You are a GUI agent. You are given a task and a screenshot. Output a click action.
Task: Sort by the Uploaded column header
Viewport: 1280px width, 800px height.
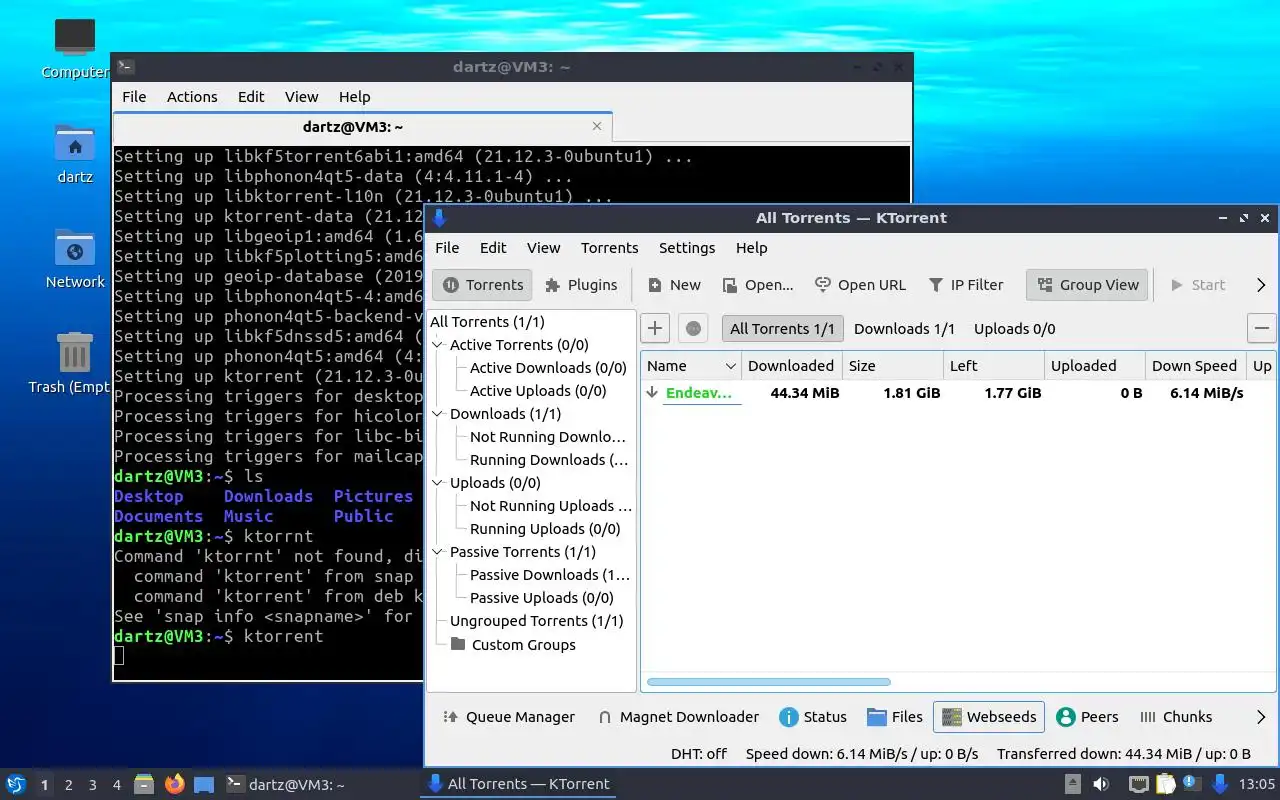[x=1095, y=366]
